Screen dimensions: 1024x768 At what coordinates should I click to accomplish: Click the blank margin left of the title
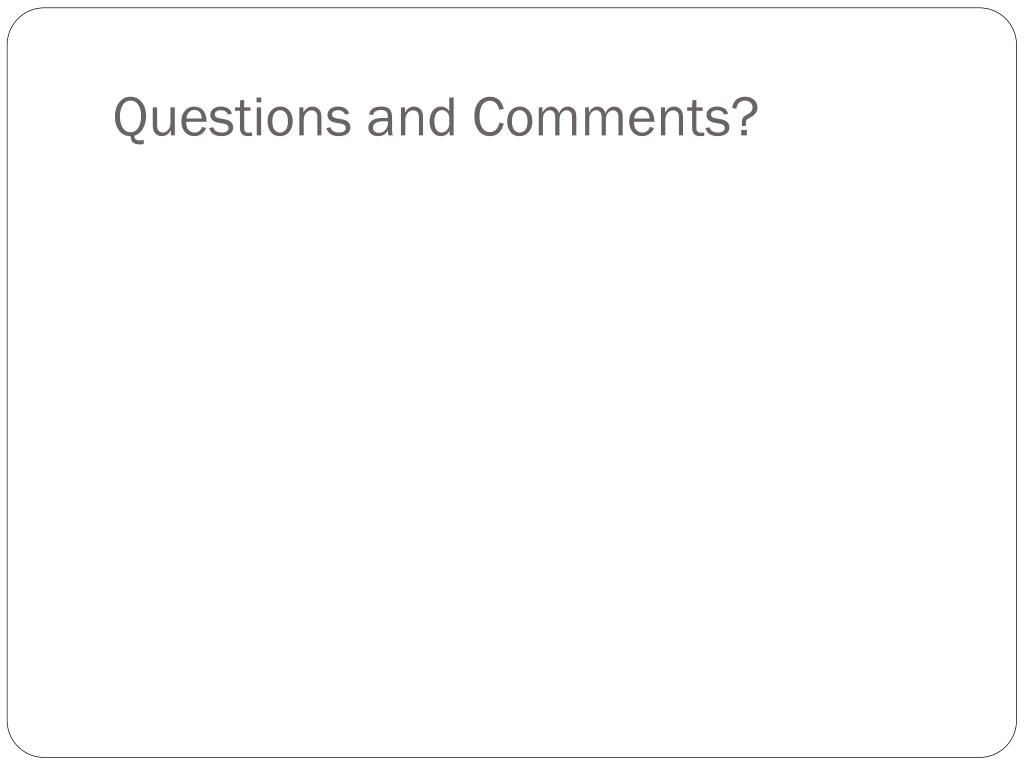point(60,118)
